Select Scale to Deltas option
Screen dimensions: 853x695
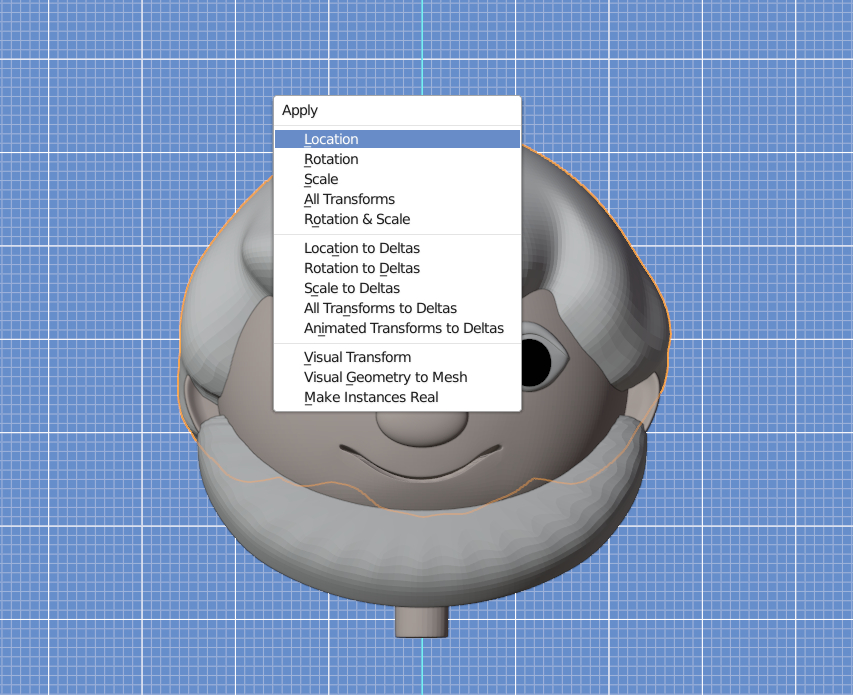pyautogui.click(x=352, y=288)
